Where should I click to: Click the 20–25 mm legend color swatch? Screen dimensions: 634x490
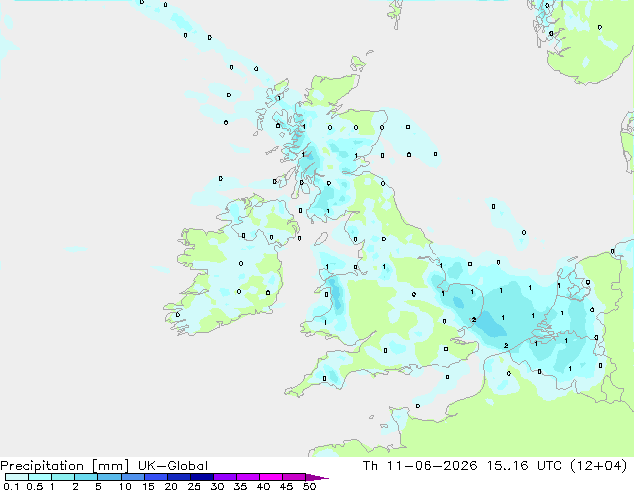point(179,477)
